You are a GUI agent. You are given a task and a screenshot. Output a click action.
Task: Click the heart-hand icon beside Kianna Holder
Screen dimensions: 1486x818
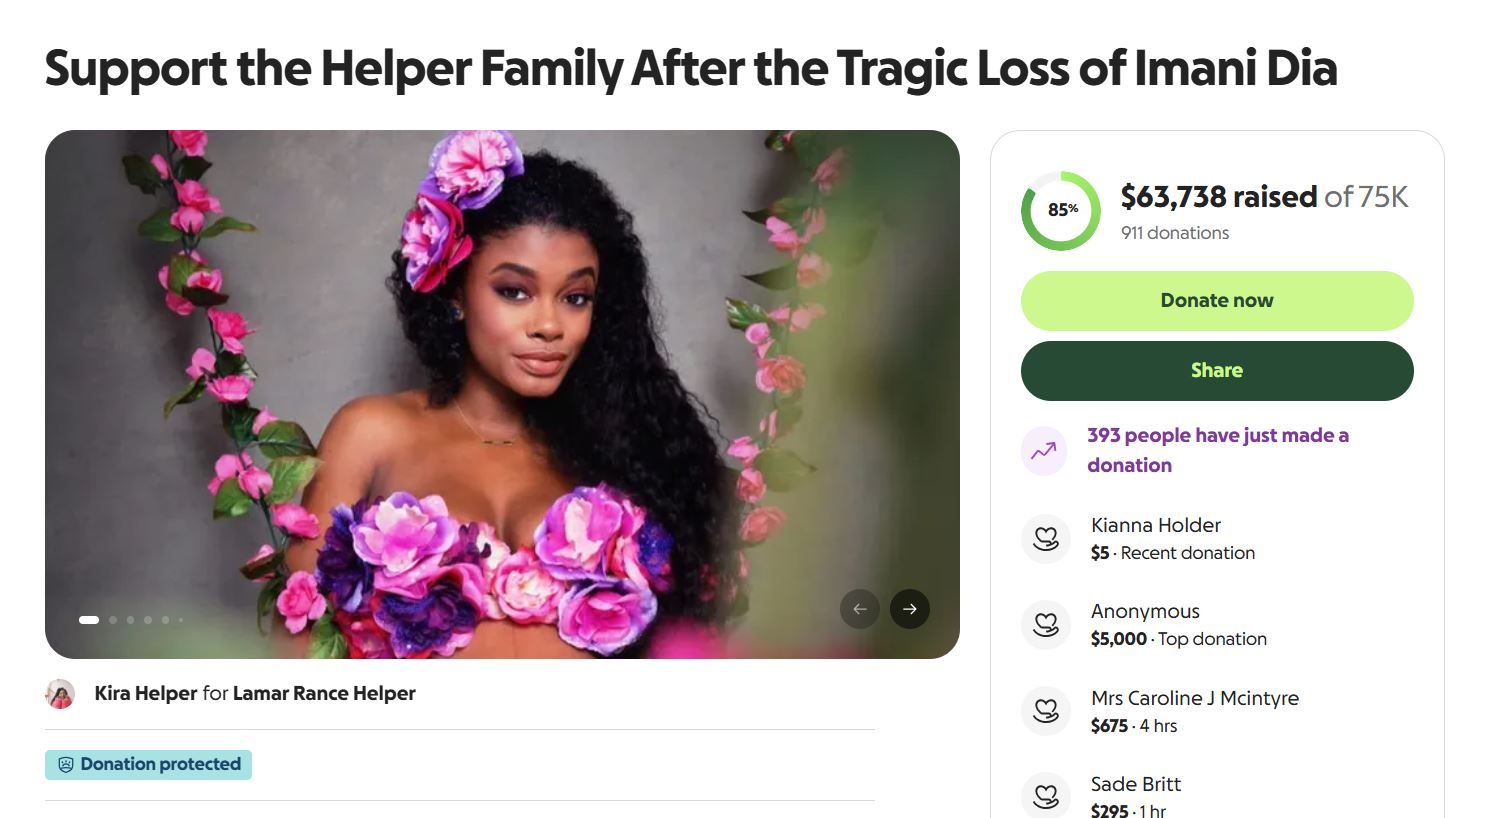click(1046, 539)
